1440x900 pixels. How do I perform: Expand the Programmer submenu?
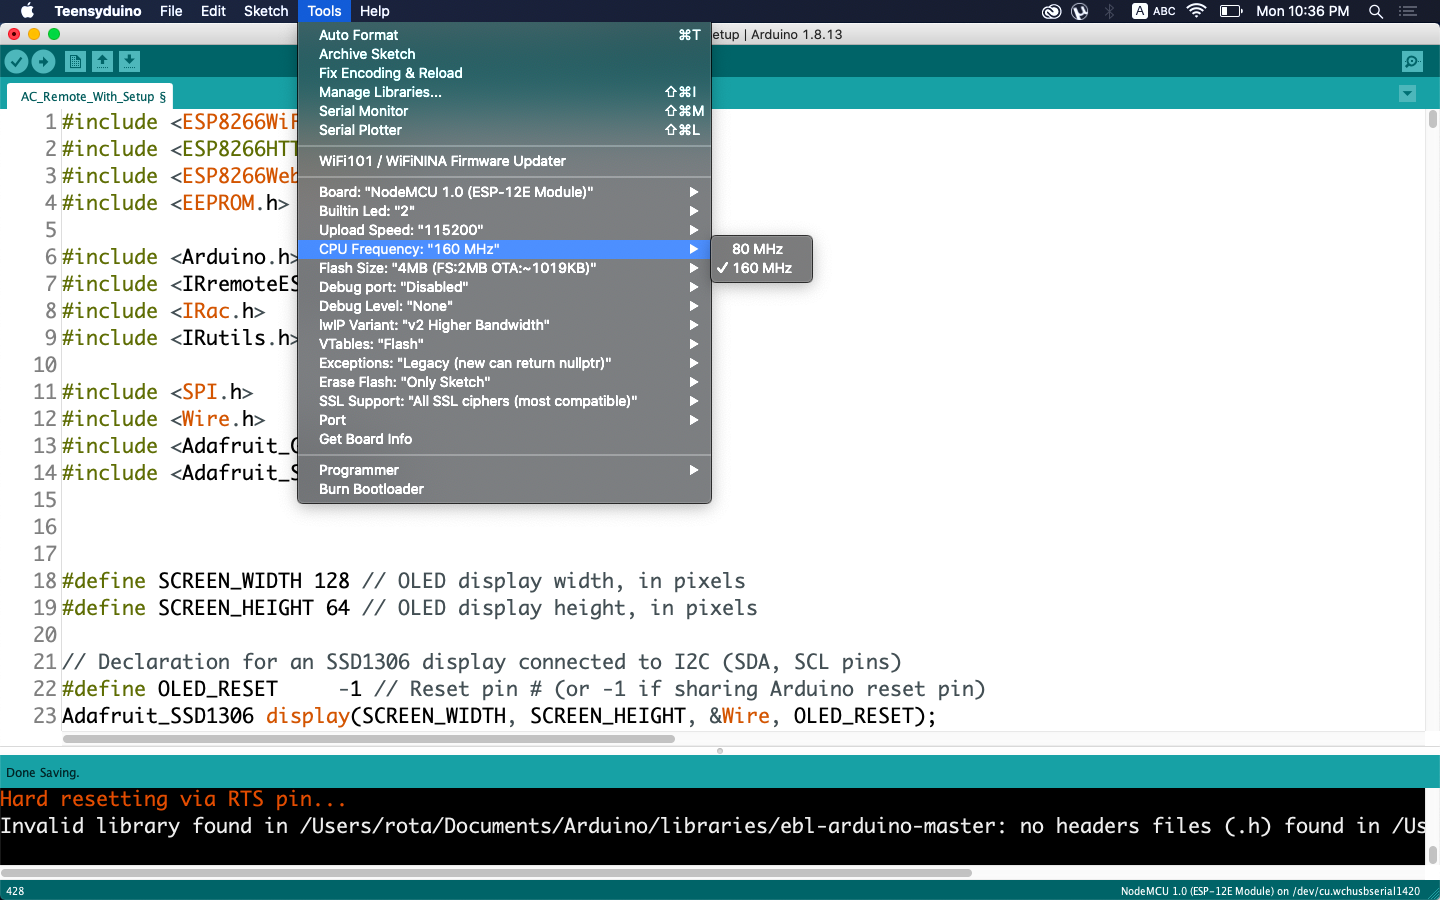pyautogui.click(x=504, y=470)
